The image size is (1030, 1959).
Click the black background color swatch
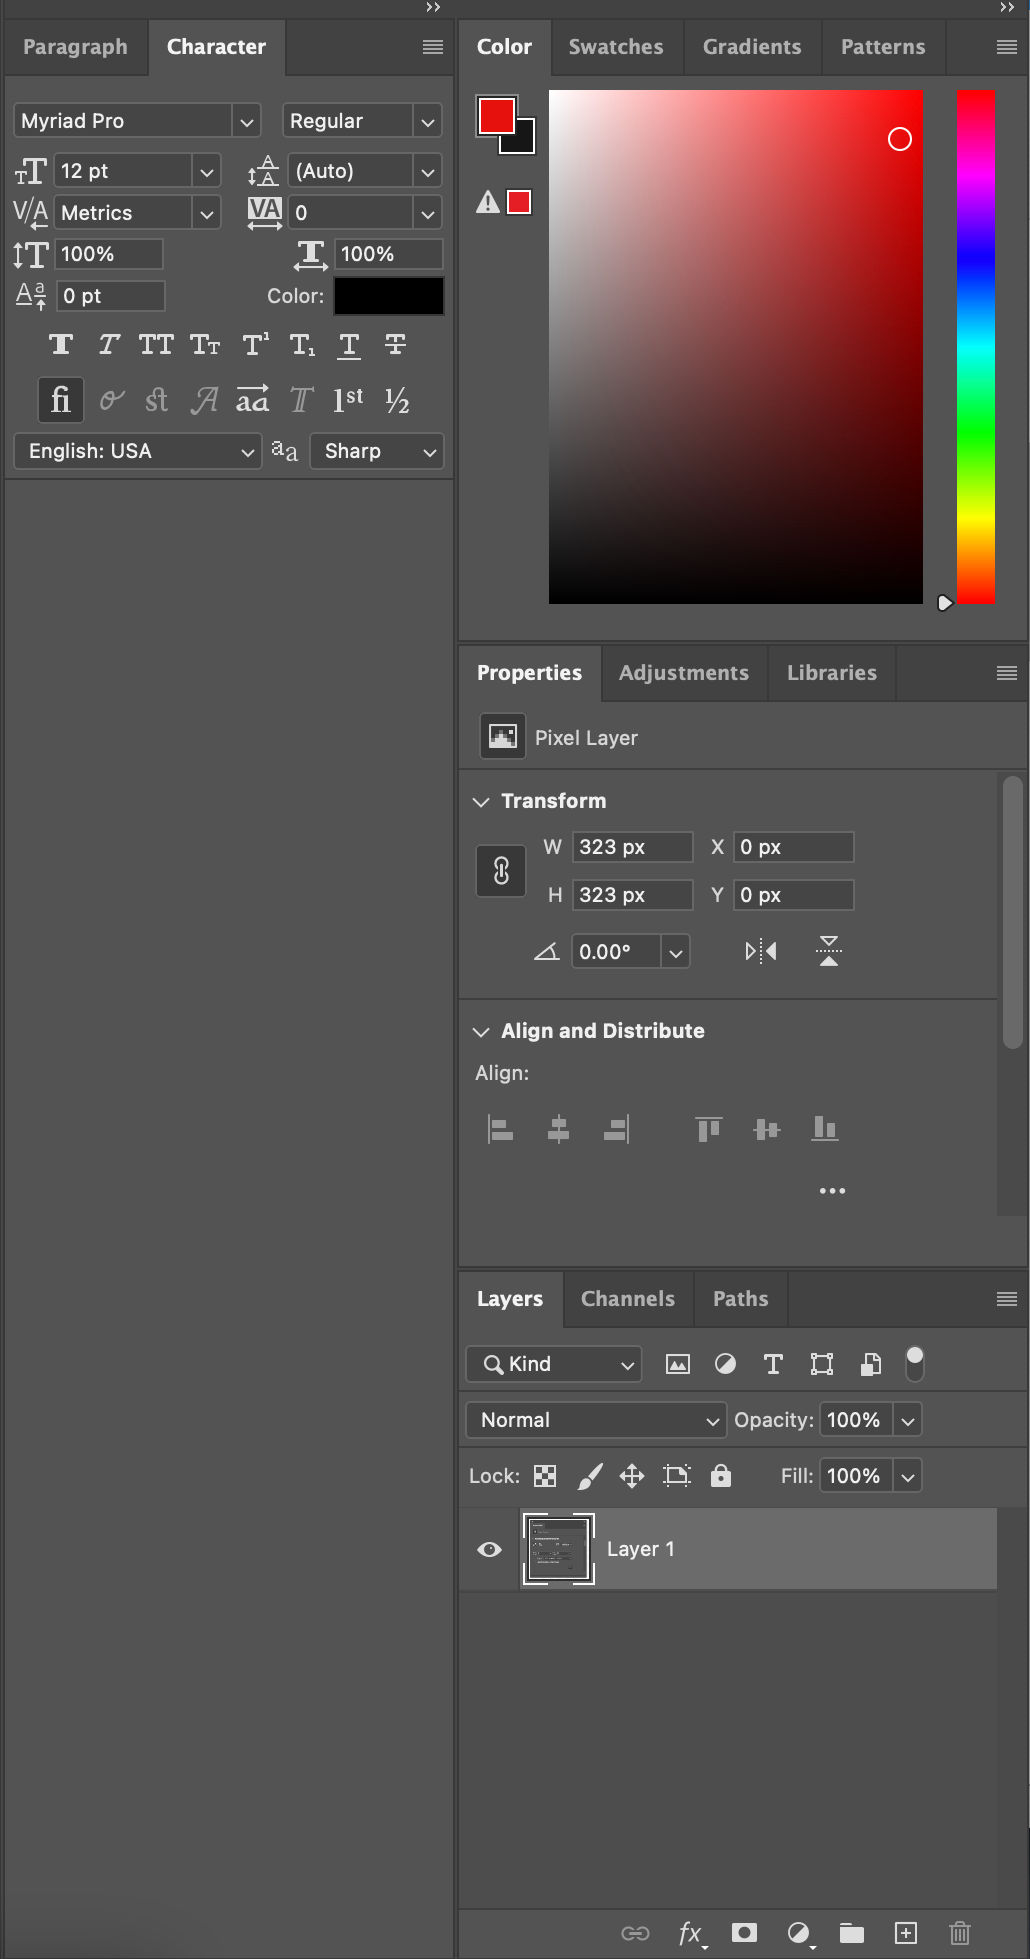coord(524,143)
